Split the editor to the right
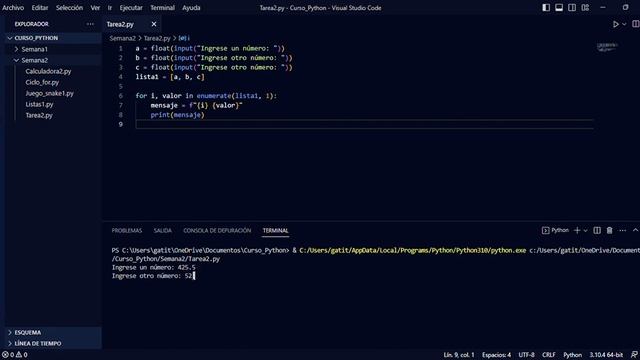 pyautogui.click(x=636, y=24)
